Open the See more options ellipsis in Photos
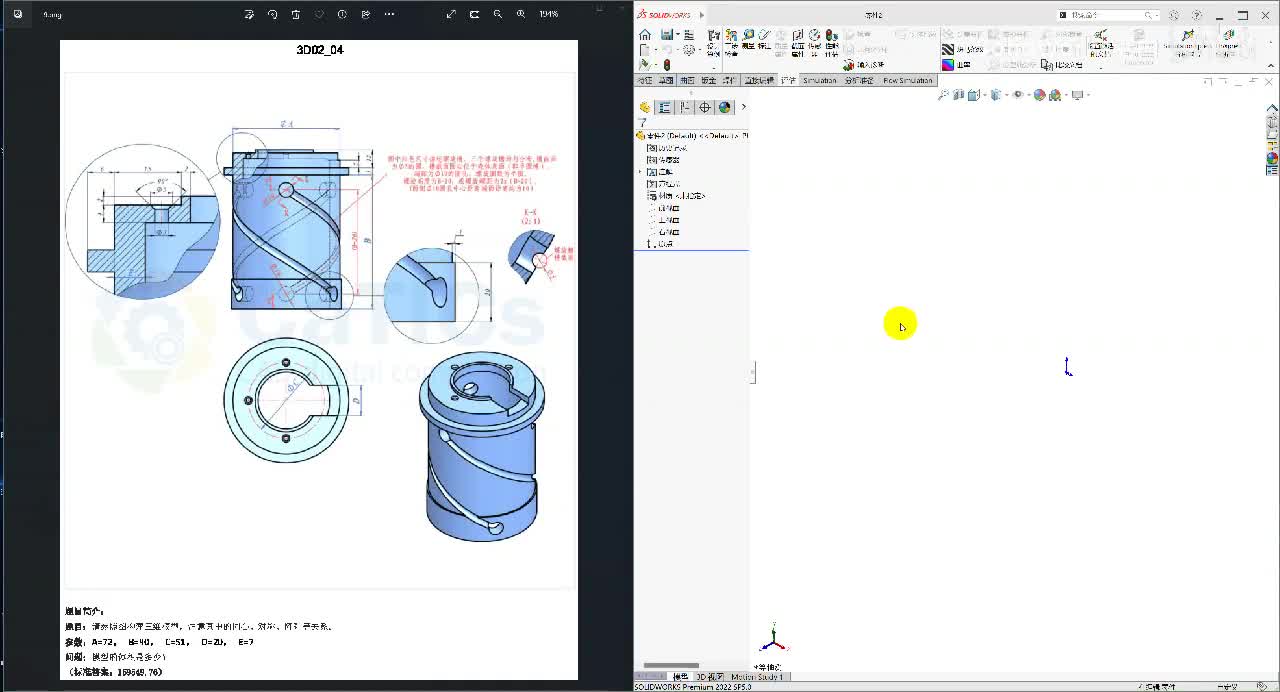This screenshot has width=1280, height=692. tap(389, 14)
